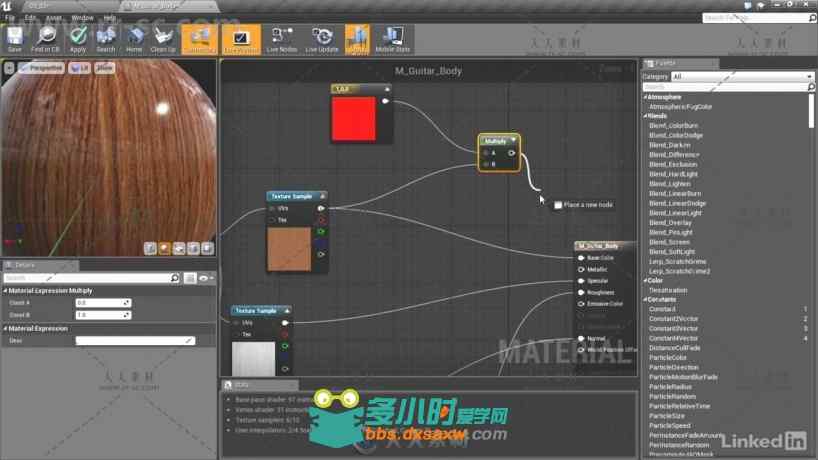Open the Lit view mode dropdown
This screenshot has width=818, height=460.
79,68
